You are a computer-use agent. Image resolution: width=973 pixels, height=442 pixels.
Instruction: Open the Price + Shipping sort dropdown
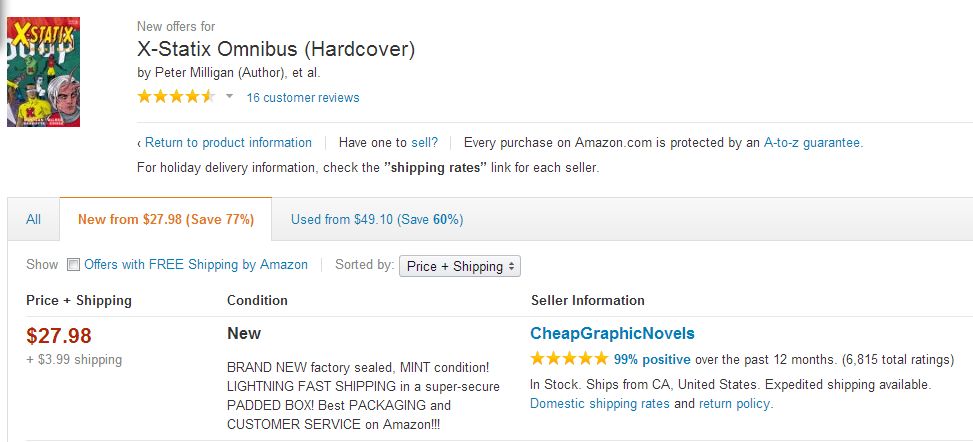point(460,266)
